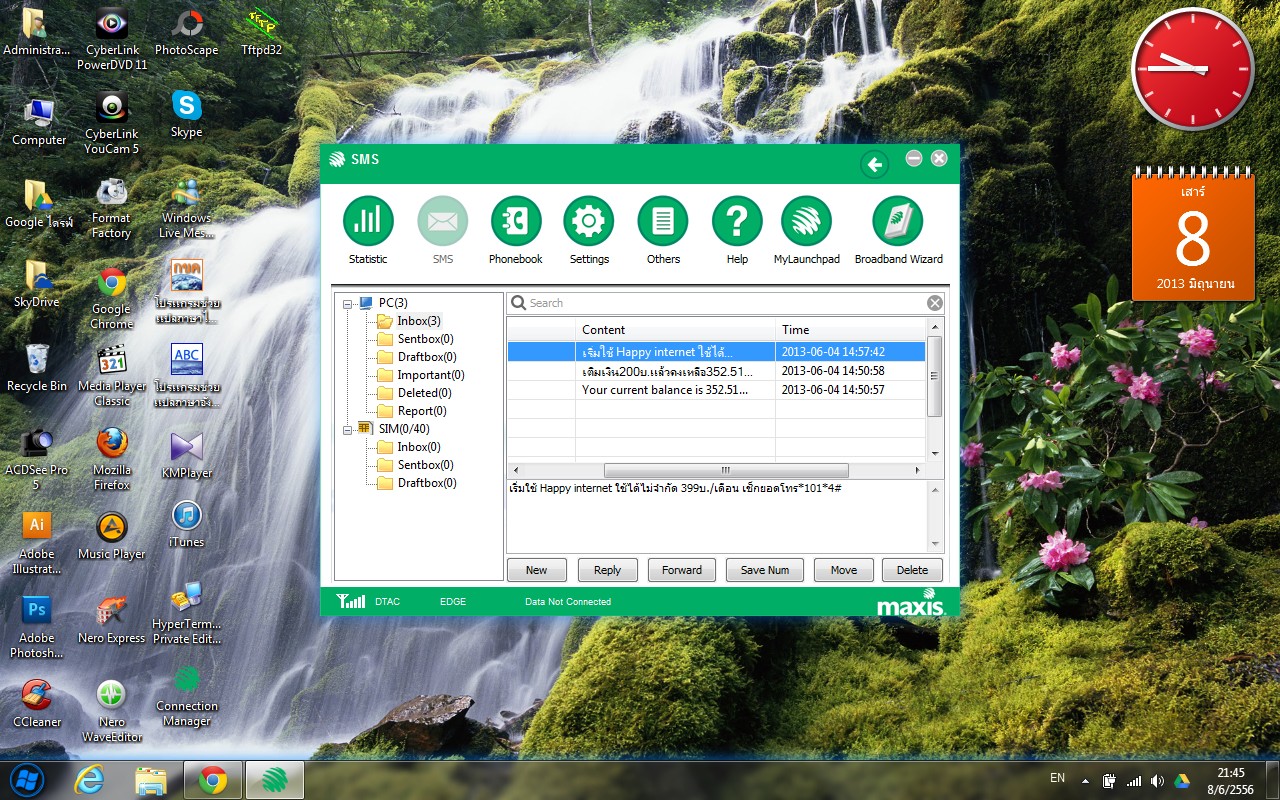Collapse the SIM(0/40) tree node
This screenshot has height=800, width=1280.
(x=348, y=429)
